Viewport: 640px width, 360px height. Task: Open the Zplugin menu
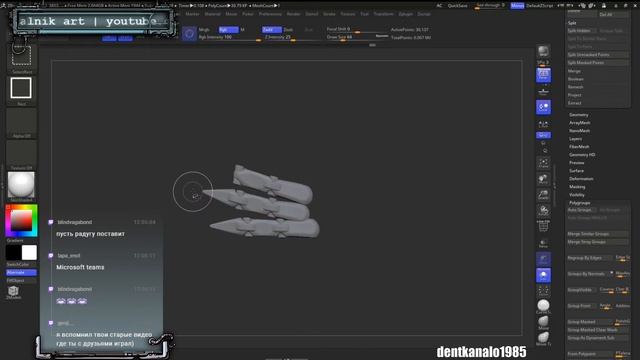[x=405, y=14]
